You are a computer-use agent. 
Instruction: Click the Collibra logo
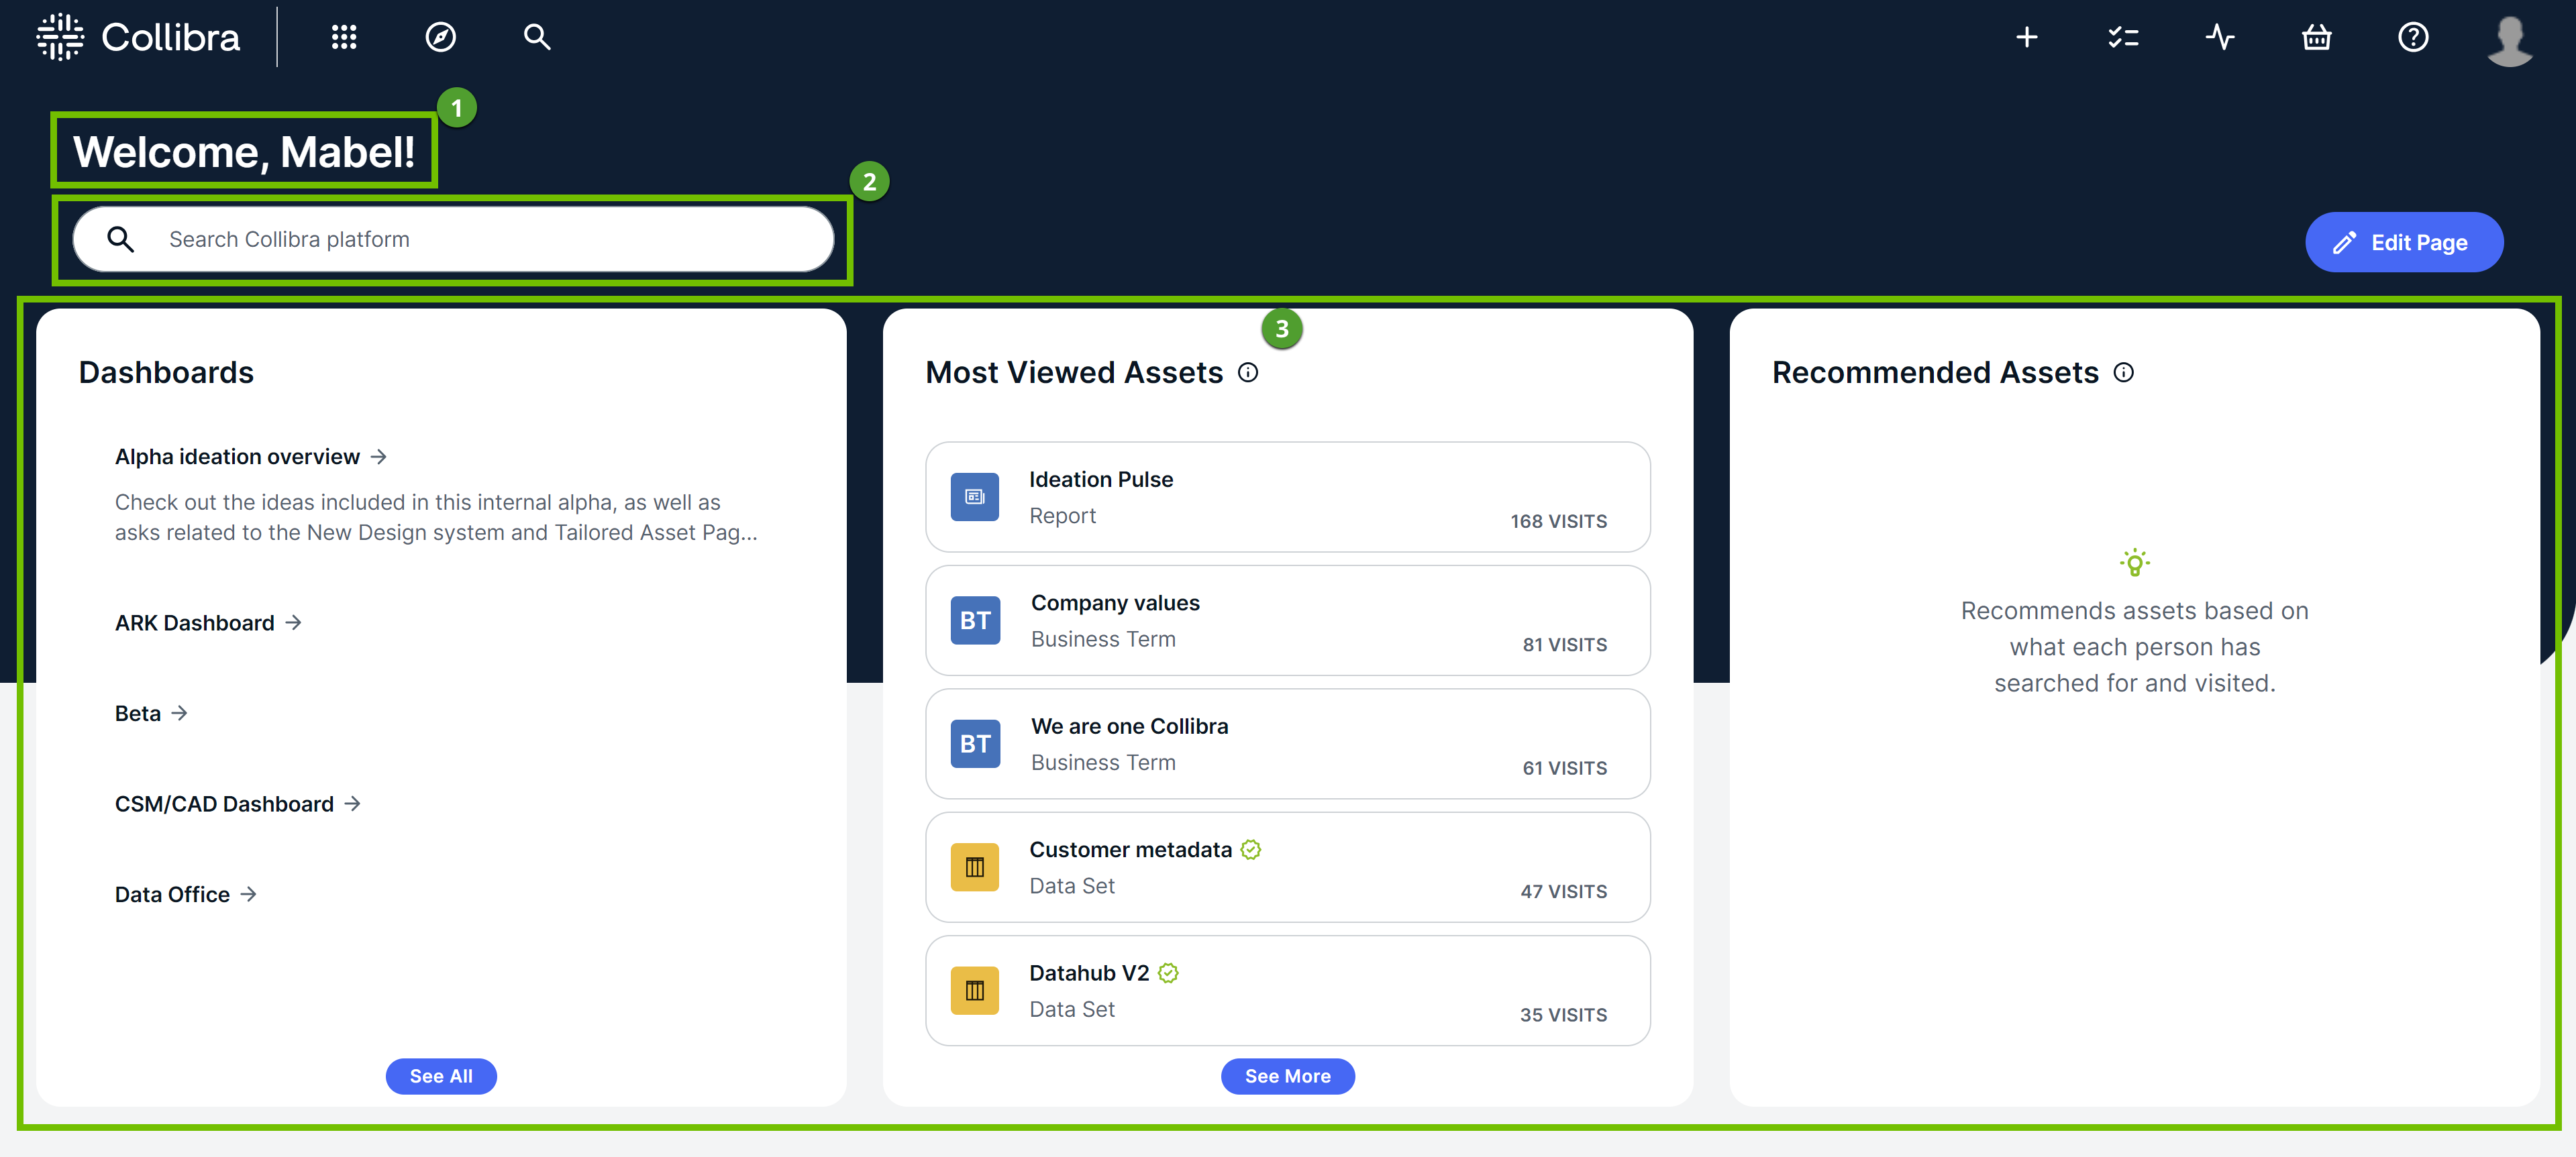click(138, 37)
